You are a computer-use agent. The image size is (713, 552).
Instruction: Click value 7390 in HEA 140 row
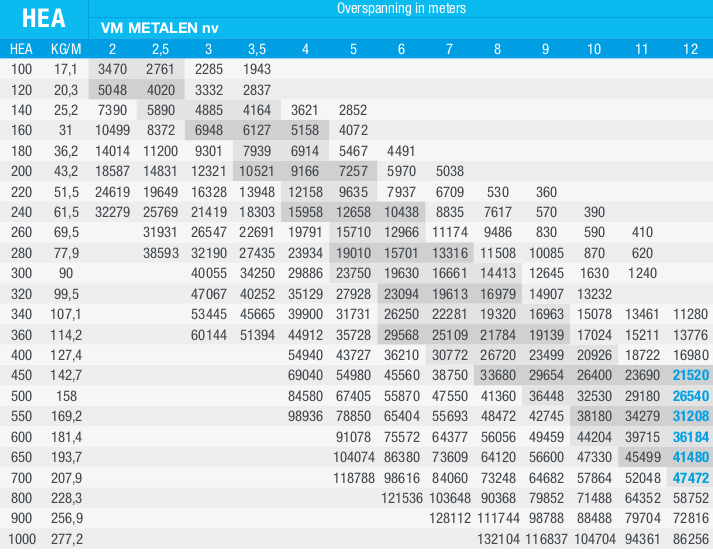[112, 110]
